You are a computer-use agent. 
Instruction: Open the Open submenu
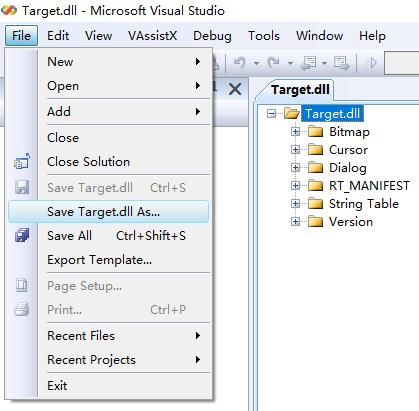click(126, 86)
